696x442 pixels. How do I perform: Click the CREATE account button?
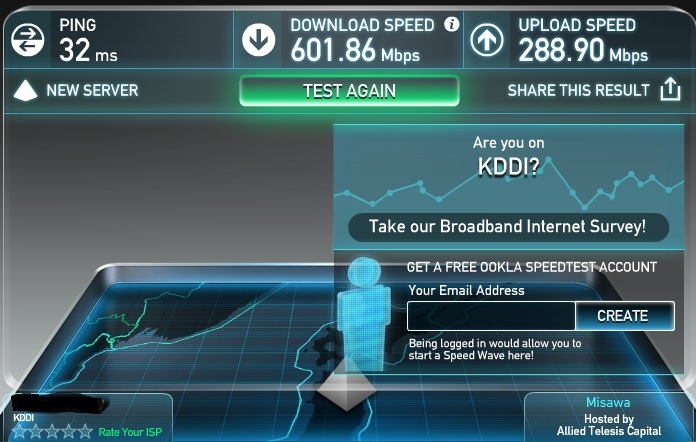point(625,316)
